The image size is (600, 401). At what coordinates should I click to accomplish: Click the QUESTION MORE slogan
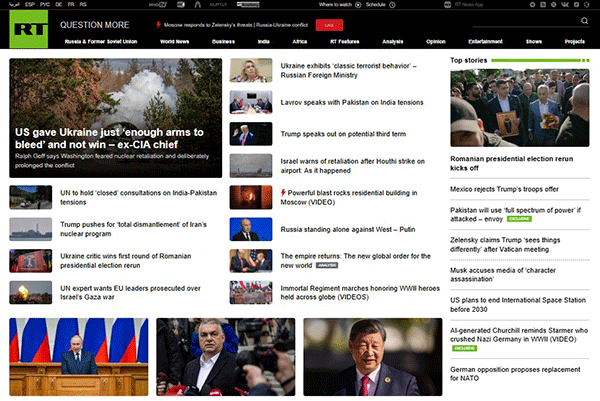click(x=95, y=25)
